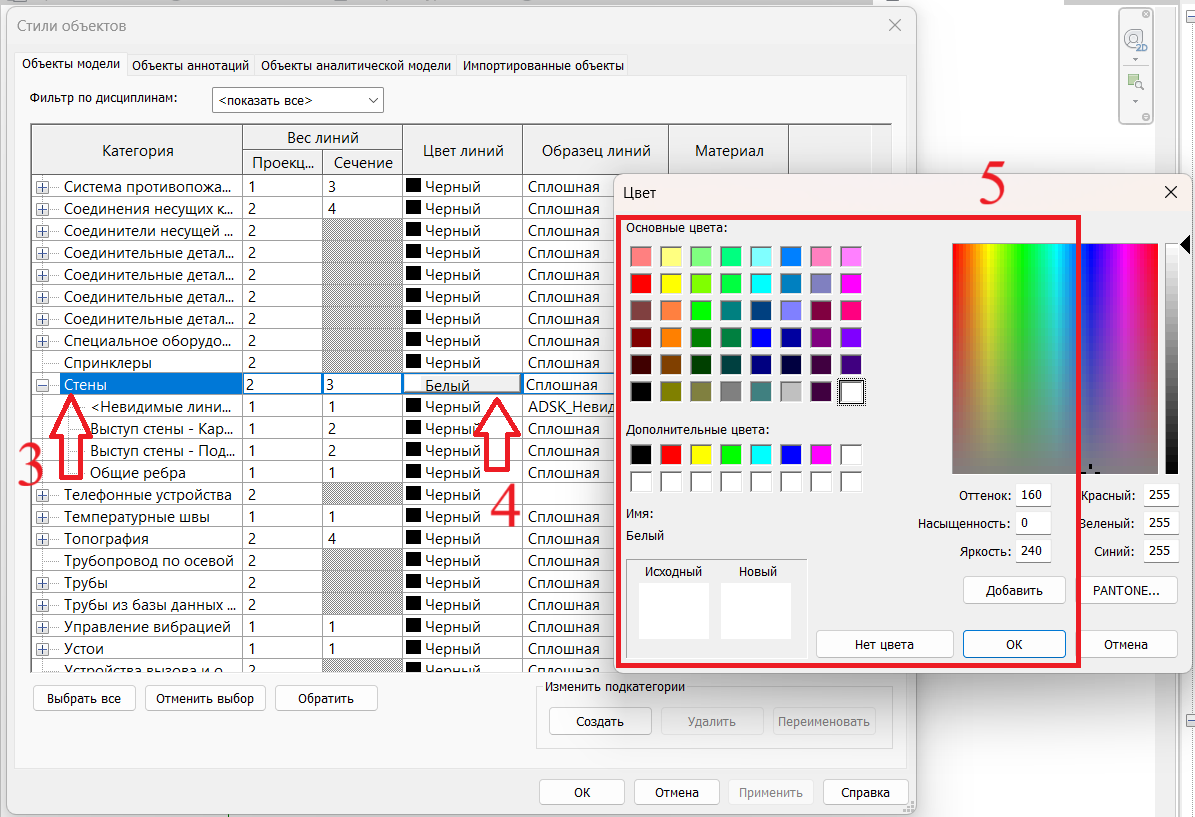Image resolution: width=1195 pixels, height=817 pixels.
Task: Pick the black basic color swatch
Action: point(641,392)
